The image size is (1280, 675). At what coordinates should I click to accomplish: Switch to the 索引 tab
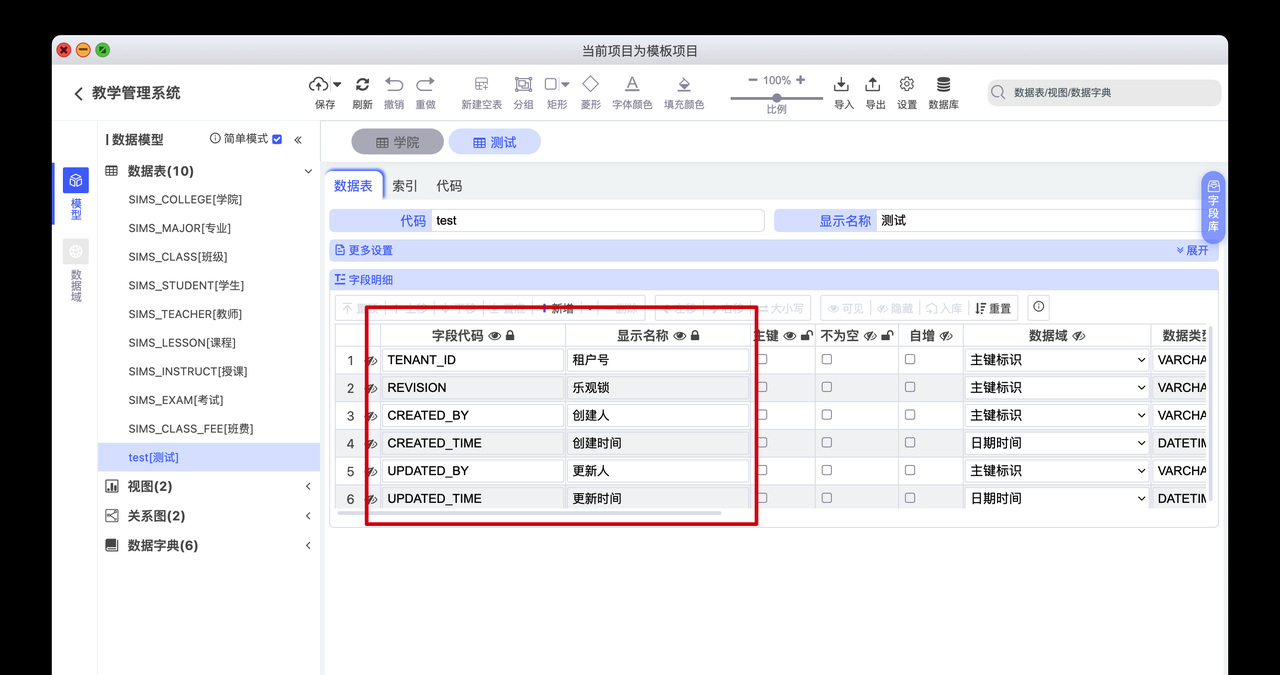404,185
